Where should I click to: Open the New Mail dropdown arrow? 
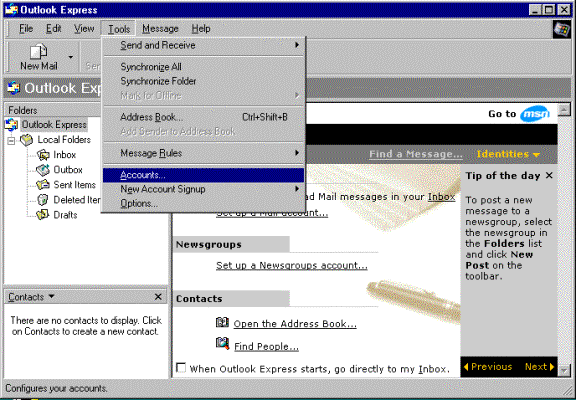pyautogui.click(x=71, y=57)
